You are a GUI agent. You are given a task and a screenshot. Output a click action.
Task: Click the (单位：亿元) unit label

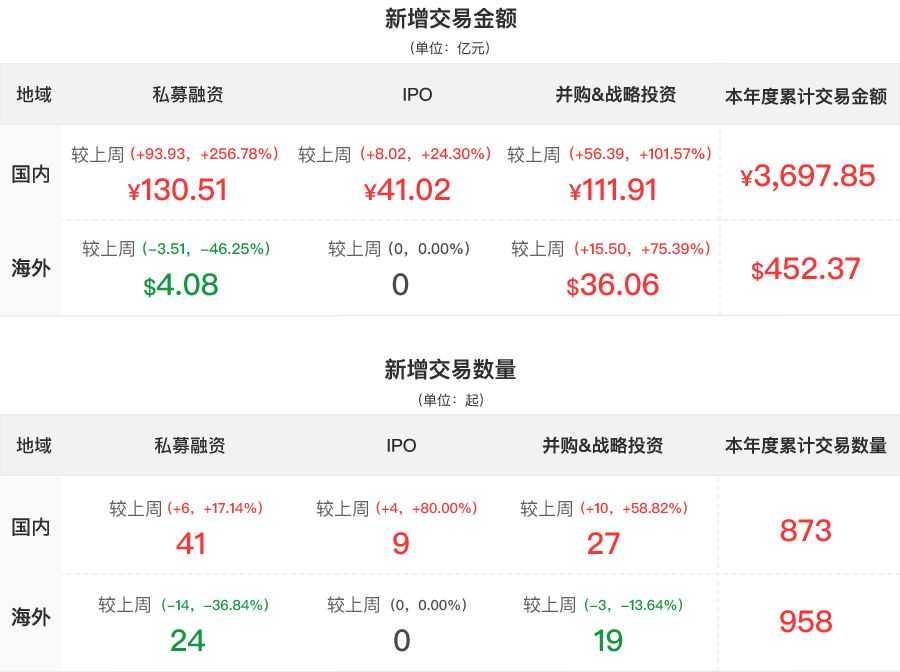(450, 48)
